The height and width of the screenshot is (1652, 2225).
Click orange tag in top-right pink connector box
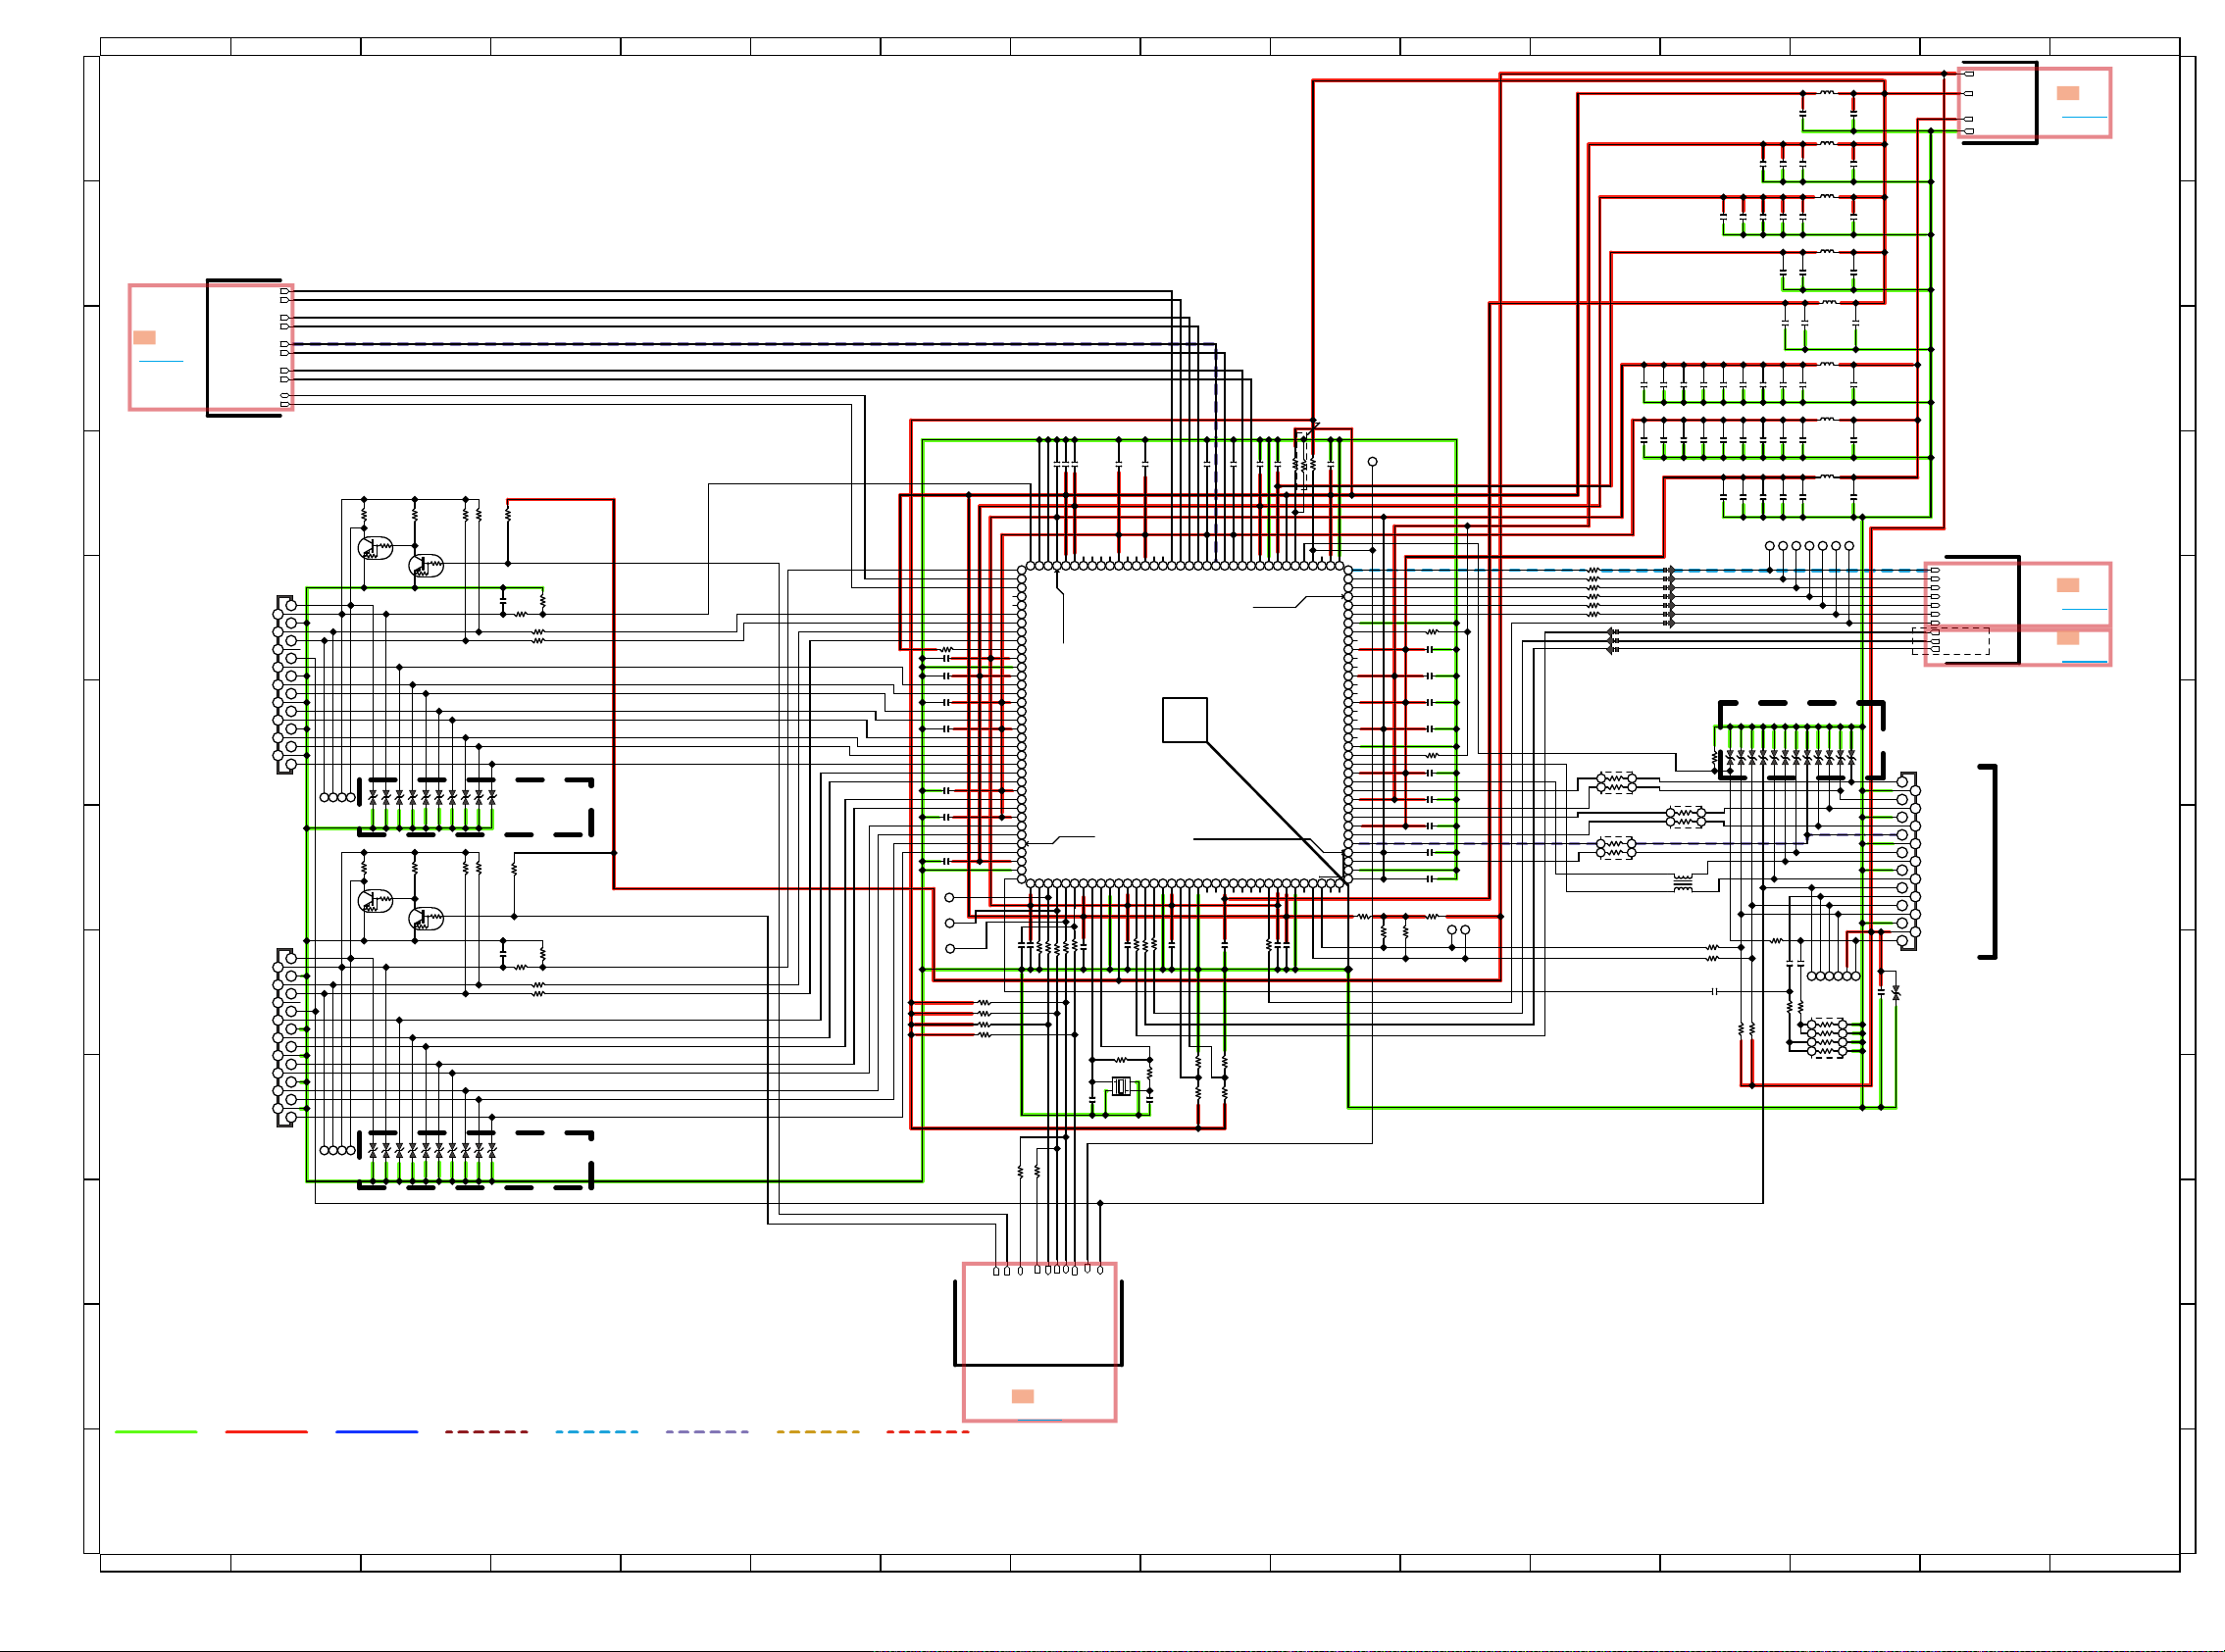point(2067,93)
